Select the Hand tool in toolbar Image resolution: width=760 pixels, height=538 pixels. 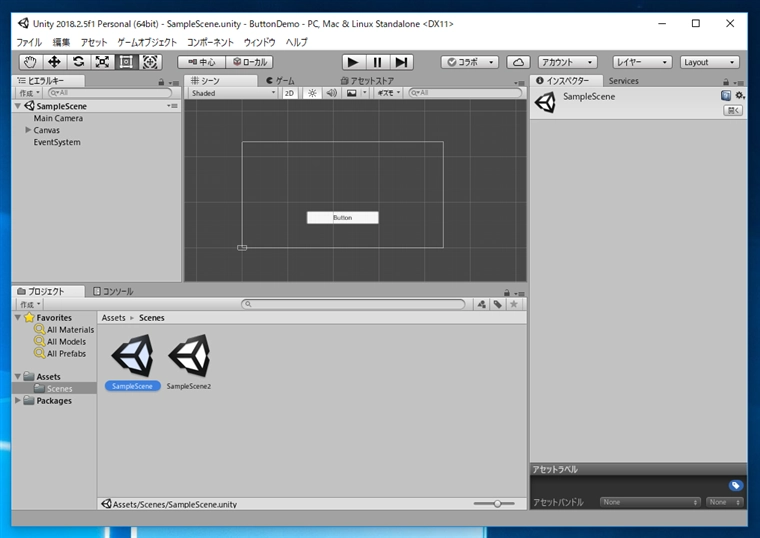coord(30,62)
